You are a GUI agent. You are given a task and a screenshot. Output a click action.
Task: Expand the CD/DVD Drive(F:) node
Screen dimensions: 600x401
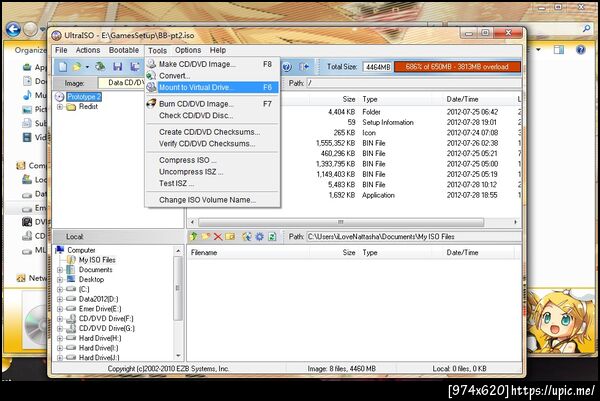point(60,319)
